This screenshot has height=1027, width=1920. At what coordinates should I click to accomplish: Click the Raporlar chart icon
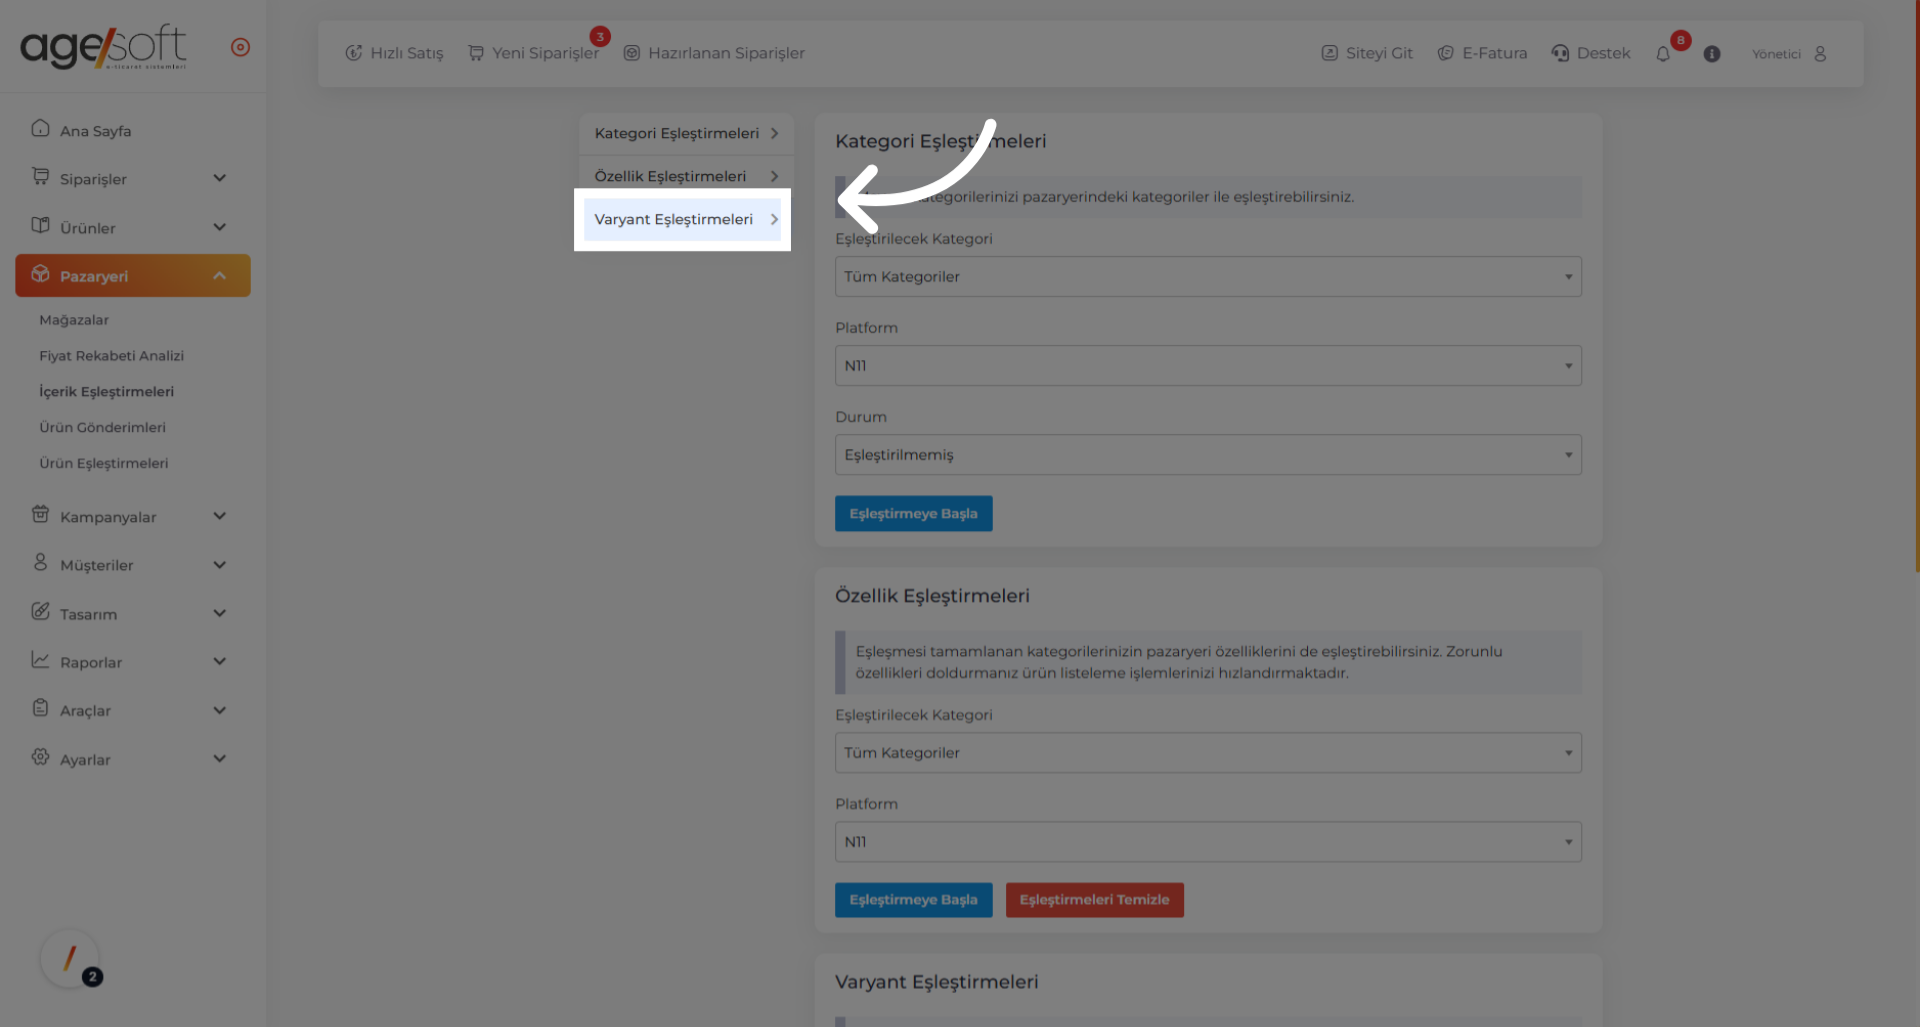(40, 660)
